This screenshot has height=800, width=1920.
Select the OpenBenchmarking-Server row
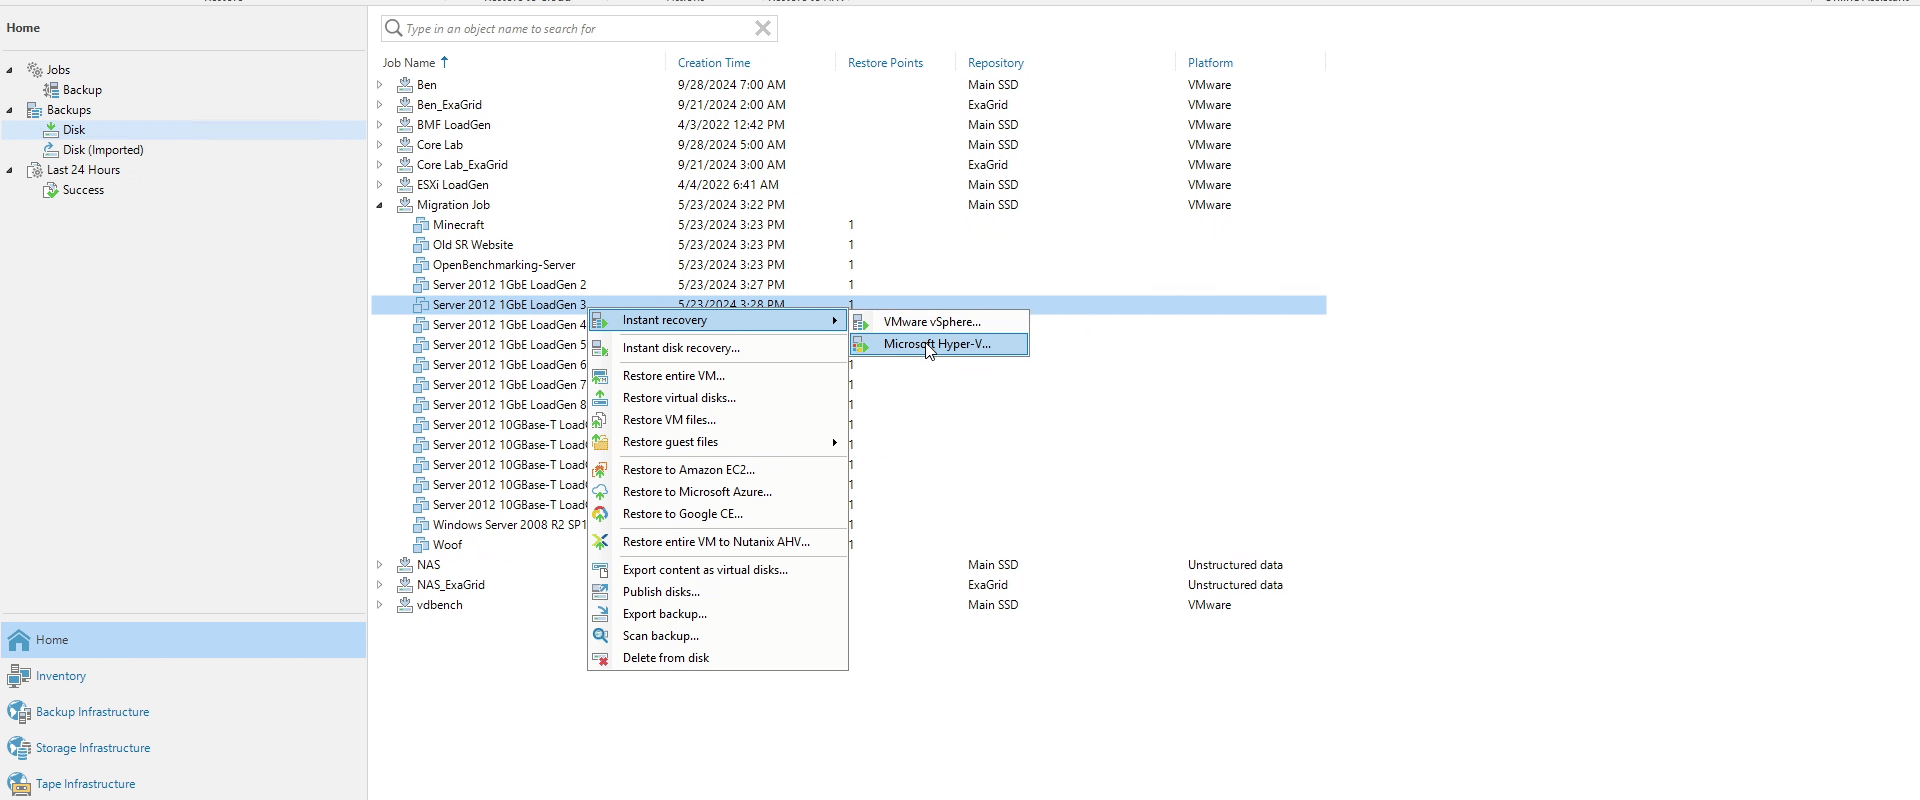(849, 265)
